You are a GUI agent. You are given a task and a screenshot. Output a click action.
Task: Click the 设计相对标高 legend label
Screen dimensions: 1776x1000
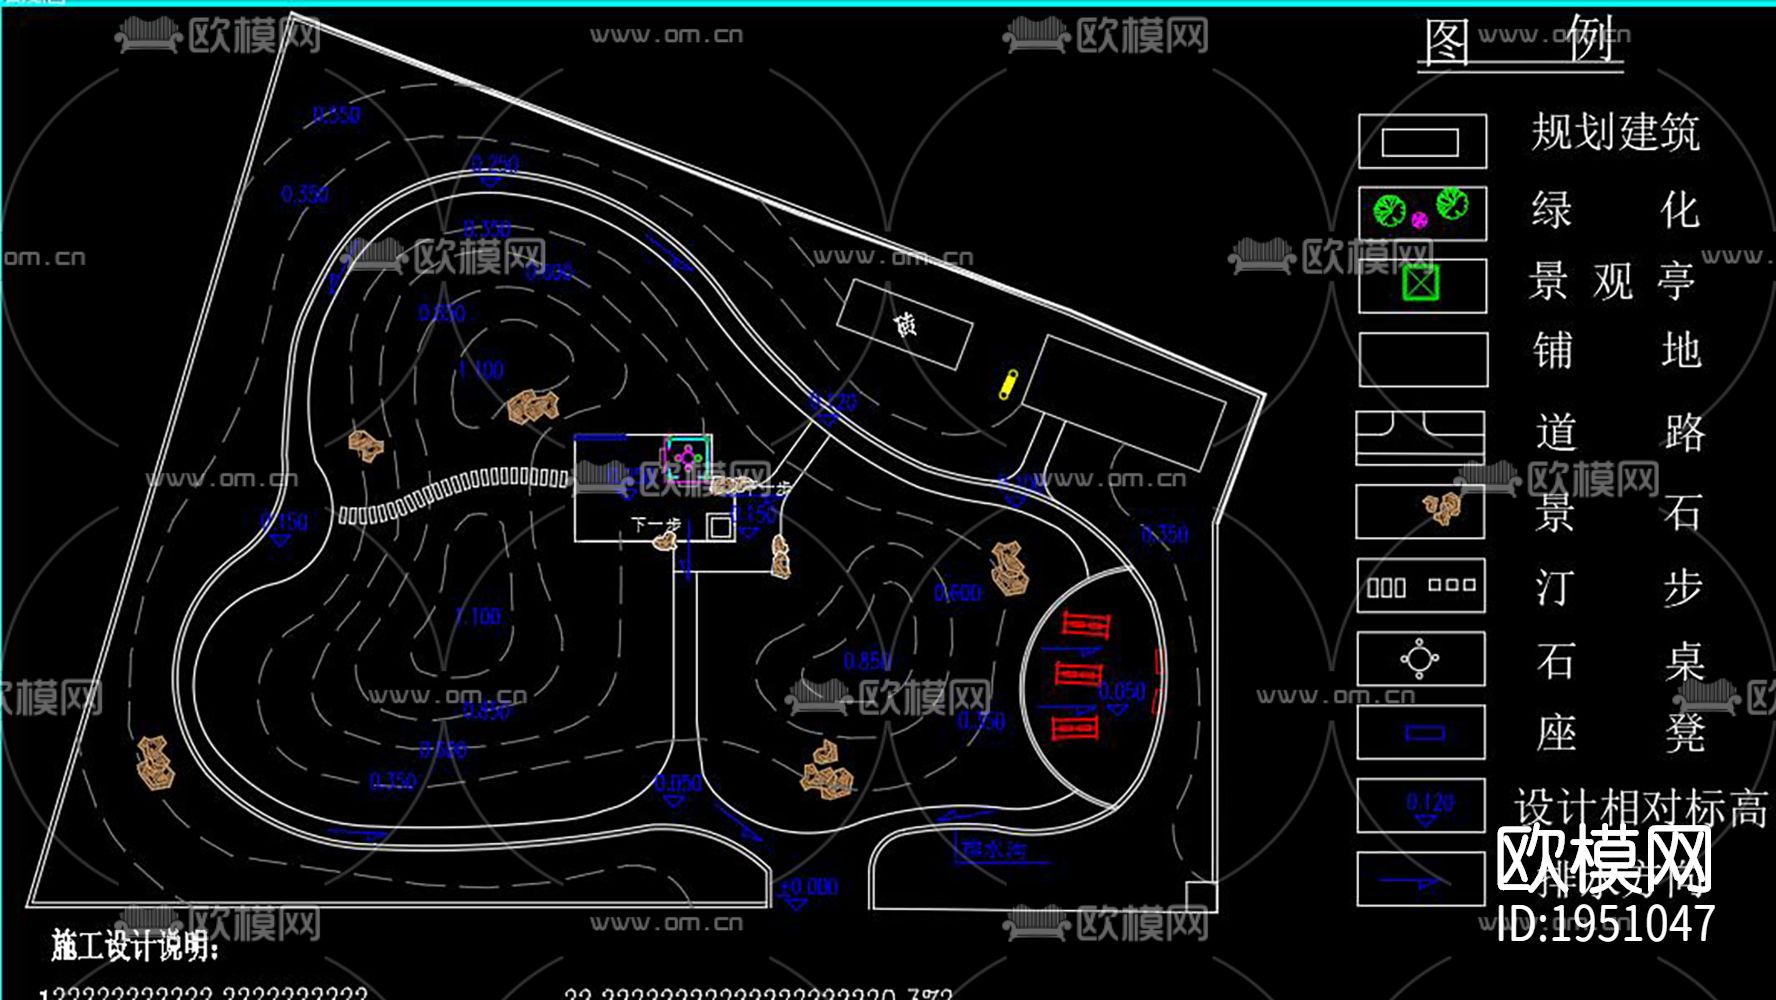pos(1641,808)
